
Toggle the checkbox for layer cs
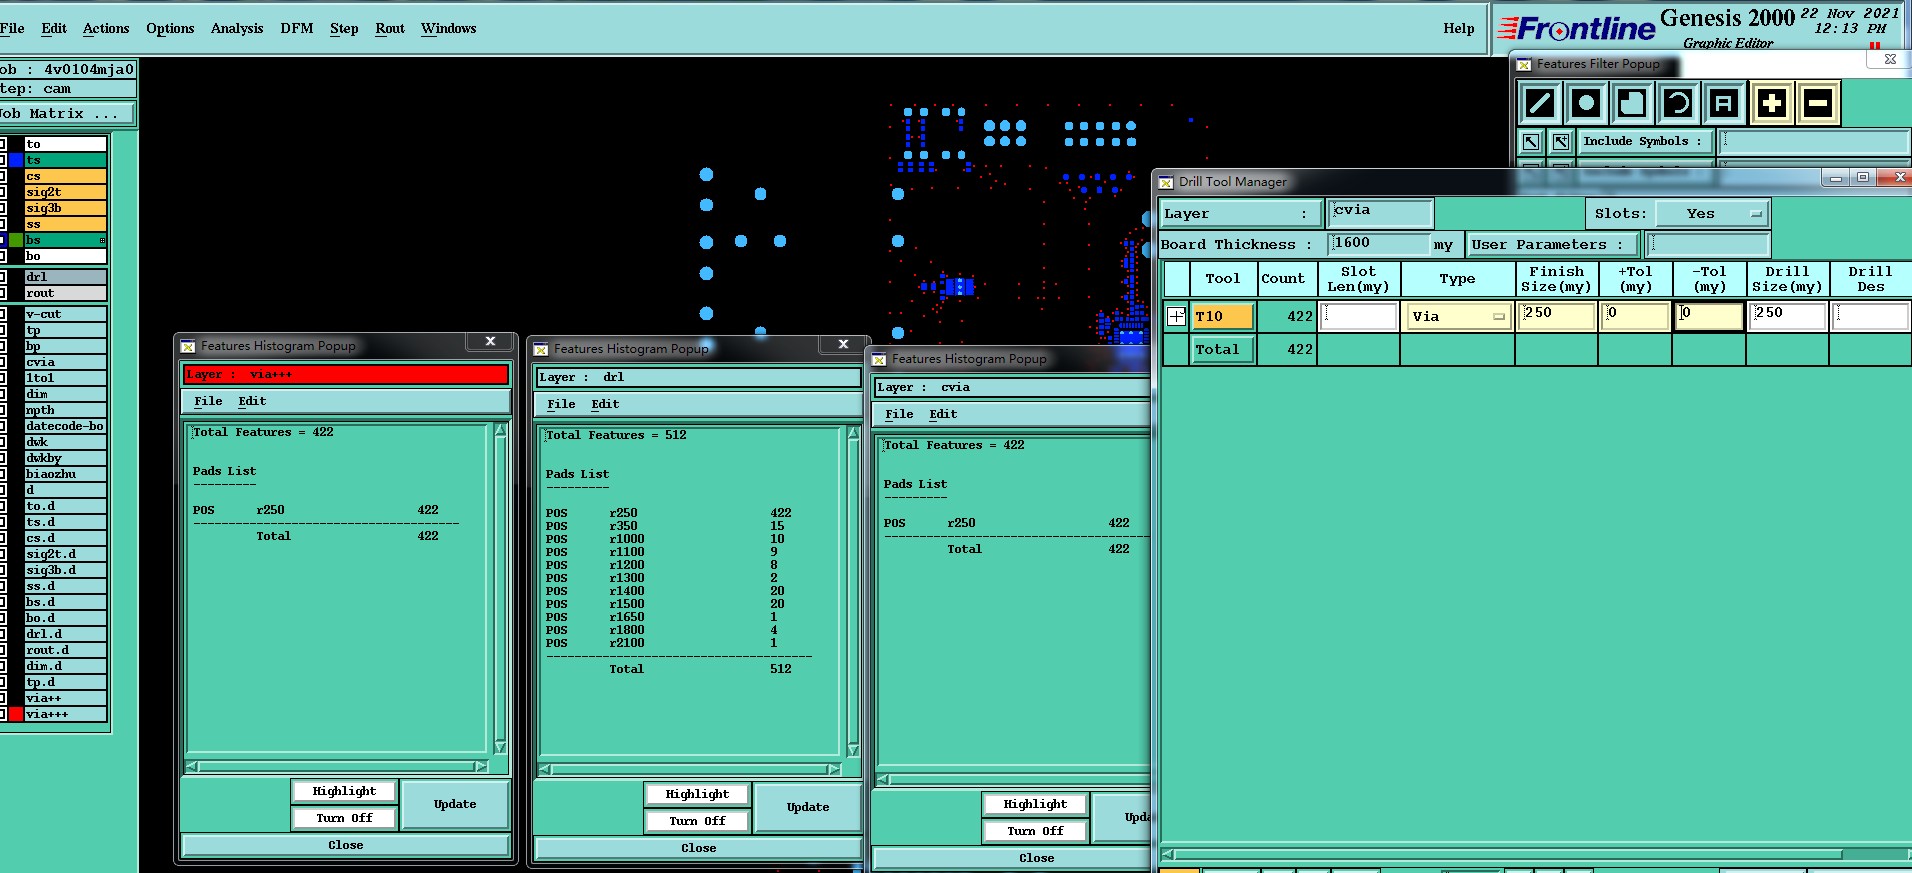[3, 176]
